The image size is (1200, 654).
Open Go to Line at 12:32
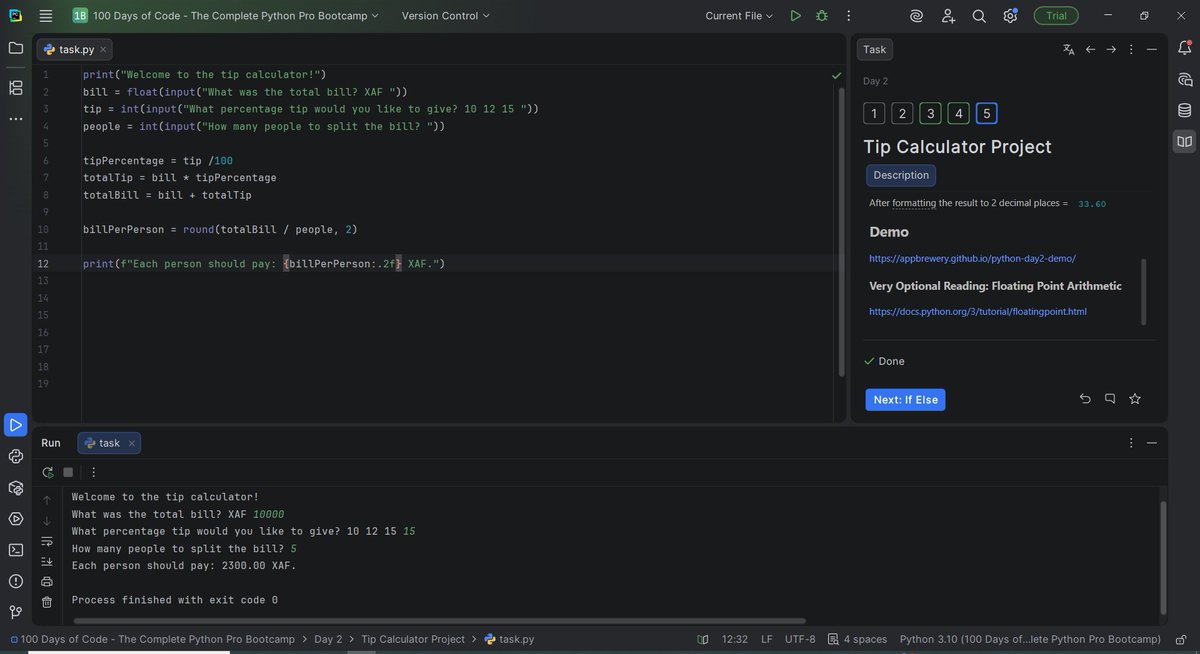(734, 639)
